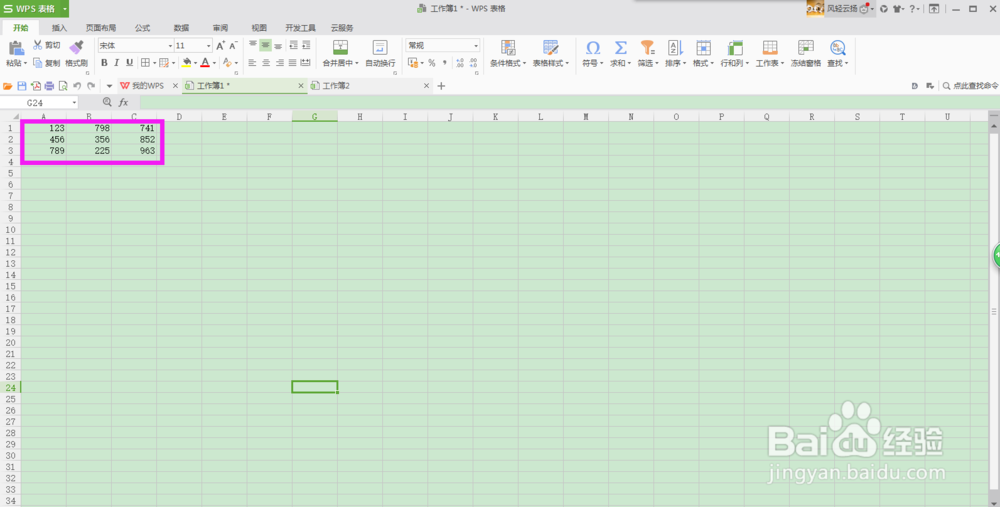The height and width of the screenshot is (507, 1000).
Task: Toggle bottom vertical alignment
Action: click(278, 45)
